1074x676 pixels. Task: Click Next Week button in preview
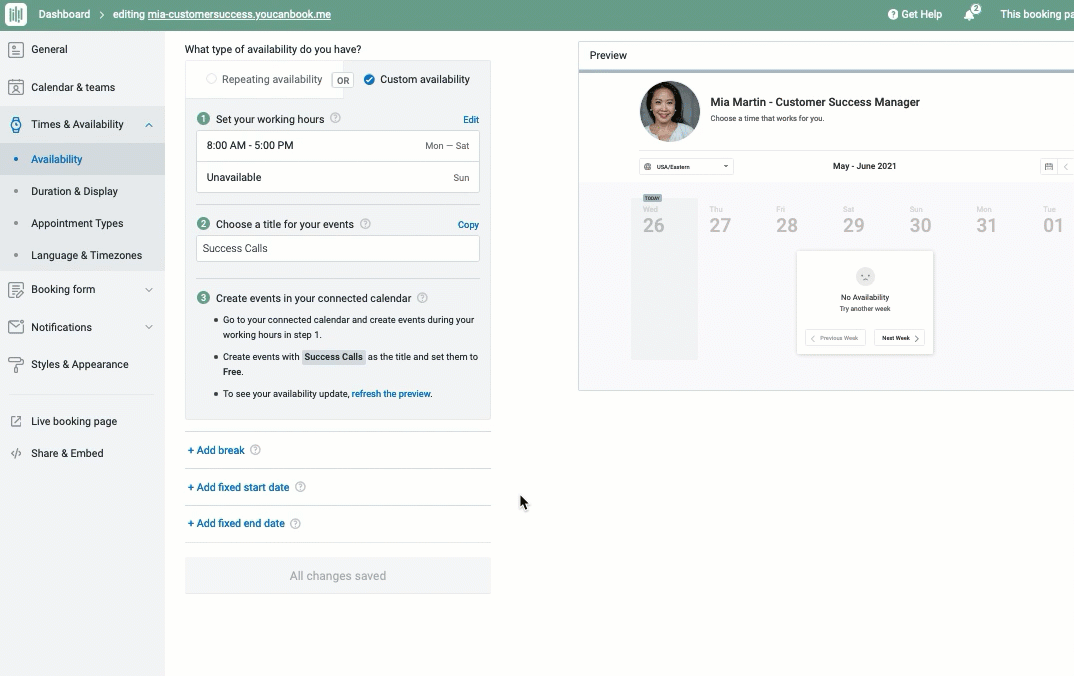click(899, 338)
